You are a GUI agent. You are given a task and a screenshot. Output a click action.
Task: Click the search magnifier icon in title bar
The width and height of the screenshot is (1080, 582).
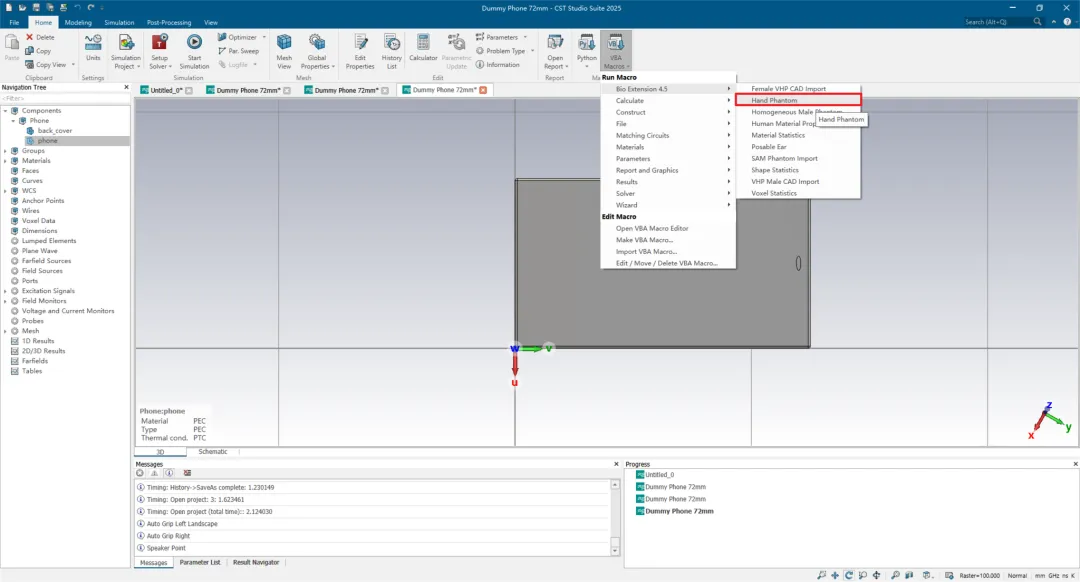1037,22
